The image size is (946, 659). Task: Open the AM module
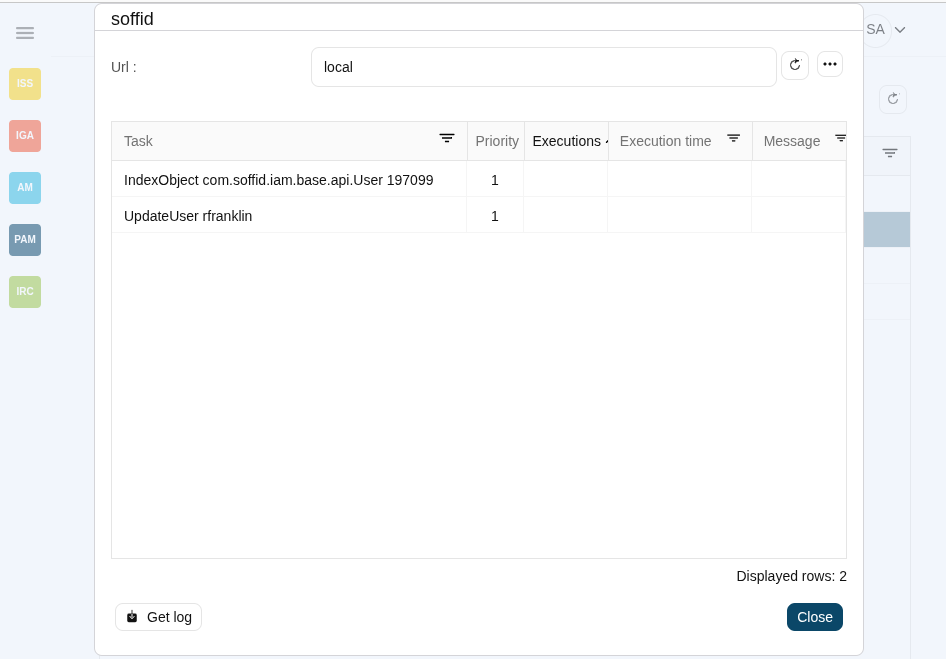tap(25, 188)
